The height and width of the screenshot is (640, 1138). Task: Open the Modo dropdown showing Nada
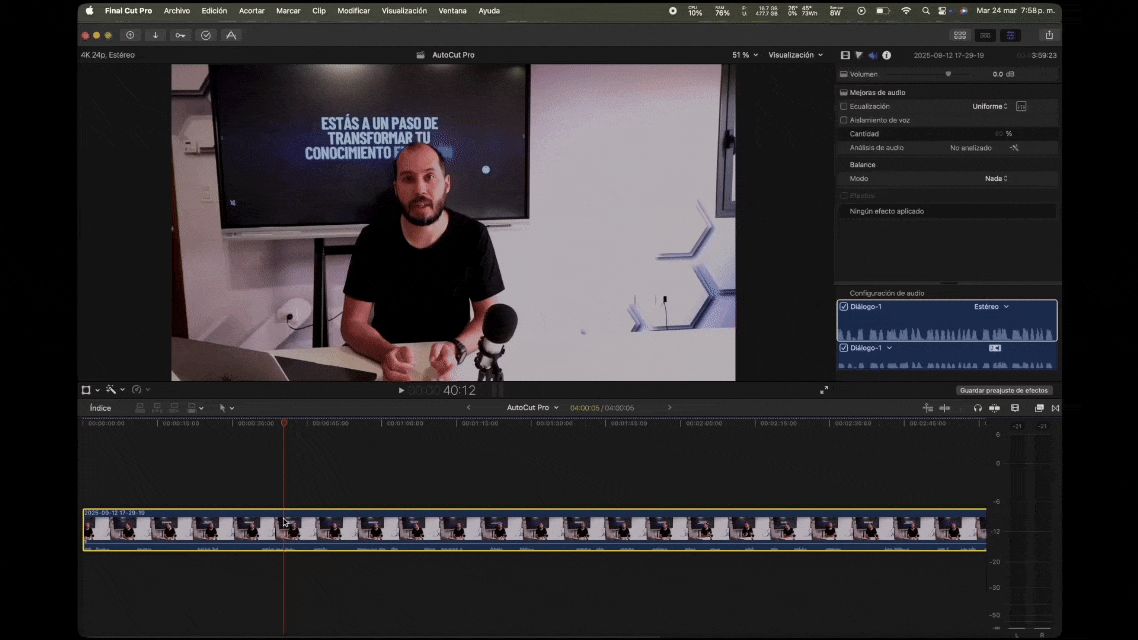995,178
